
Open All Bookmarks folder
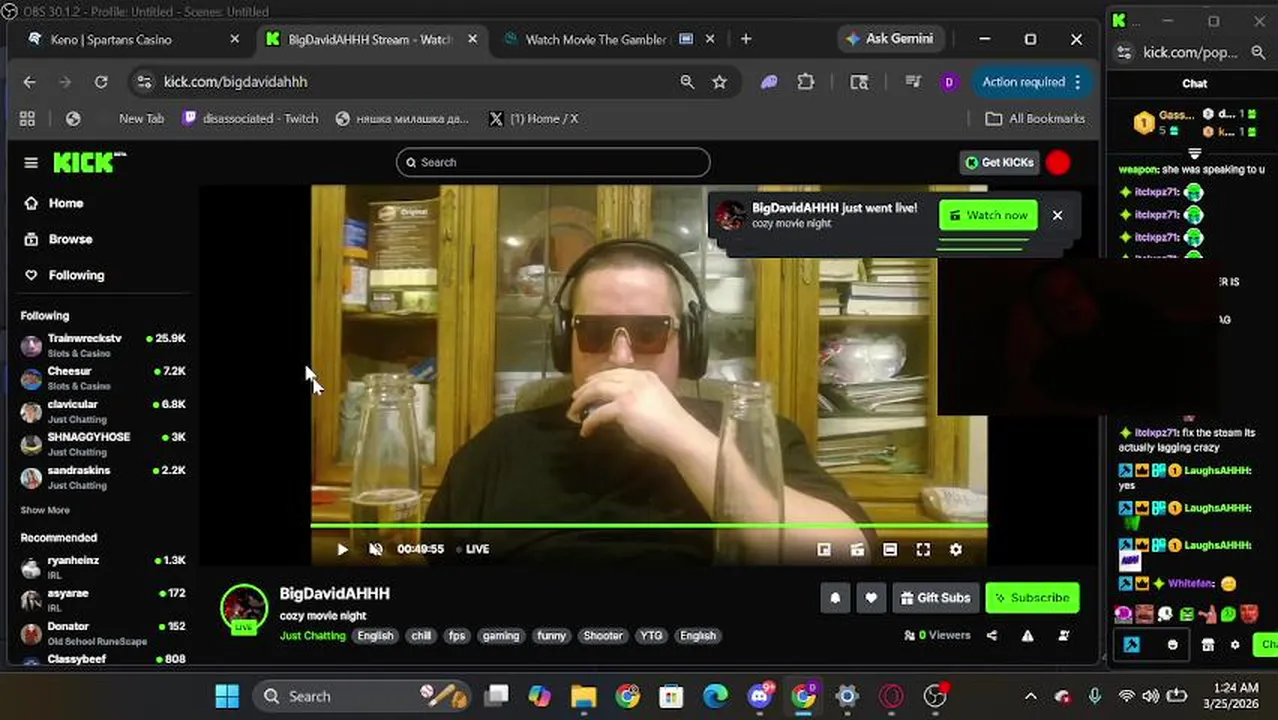pyautogui.click(x=1035, y=118)
